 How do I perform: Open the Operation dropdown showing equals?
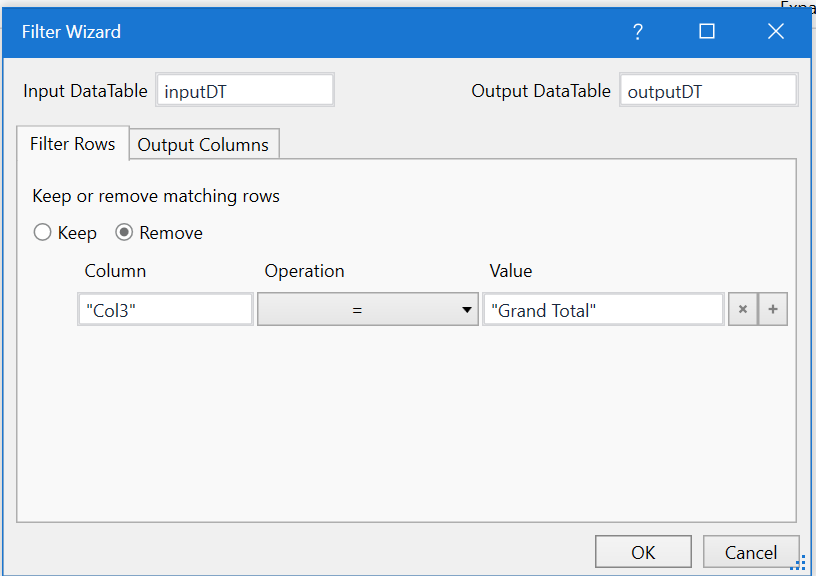click(367, 310)
